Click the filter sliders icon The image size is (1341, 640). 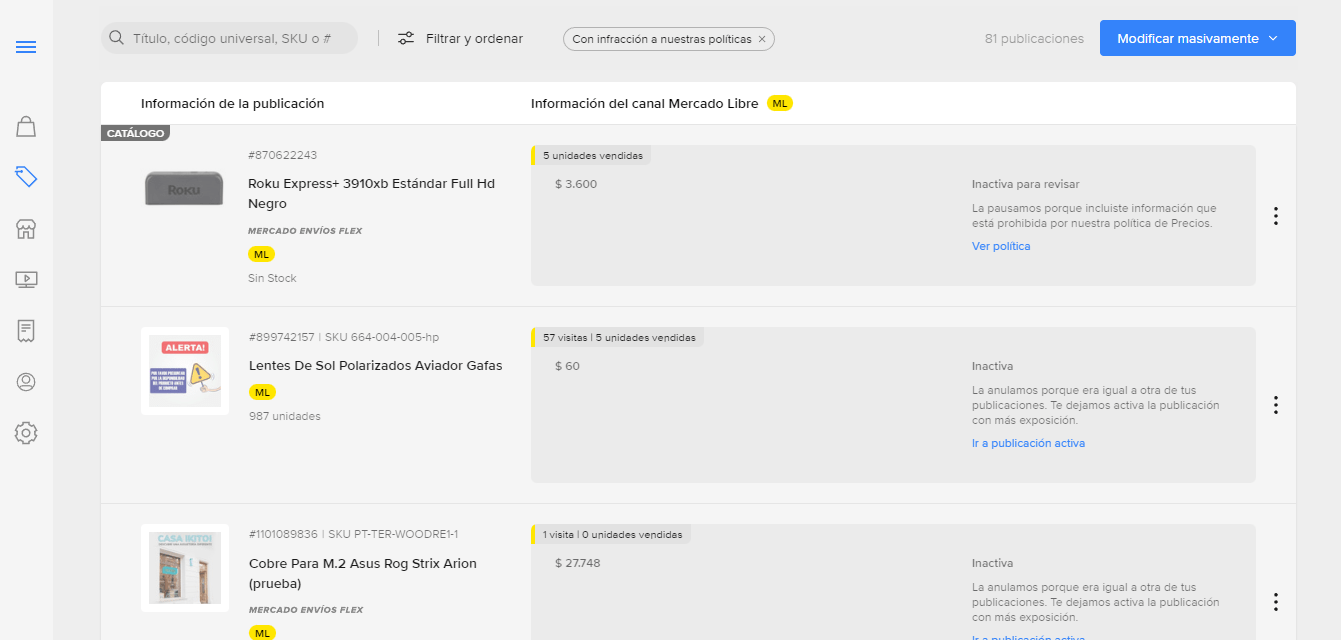point(406,38)
